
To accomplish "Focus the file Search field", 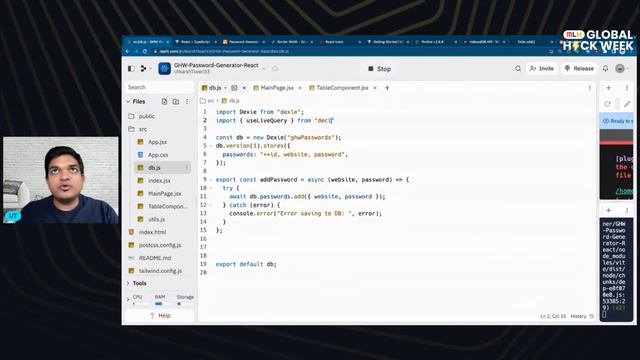I will coord(160,87).
